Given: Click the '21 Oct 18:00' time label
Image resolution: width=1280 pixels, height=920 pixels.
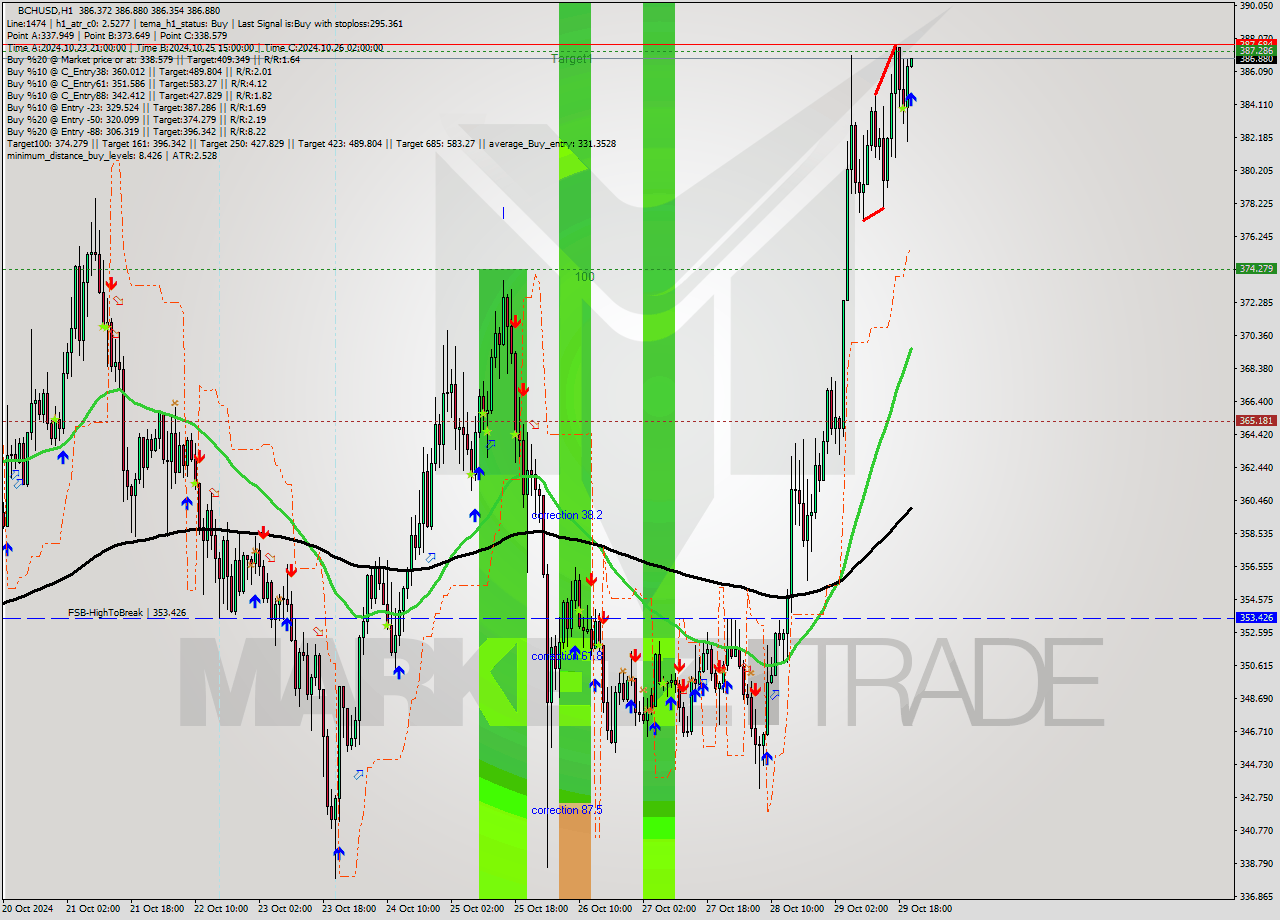Looking at the screenshot, I should coord(156,909).
